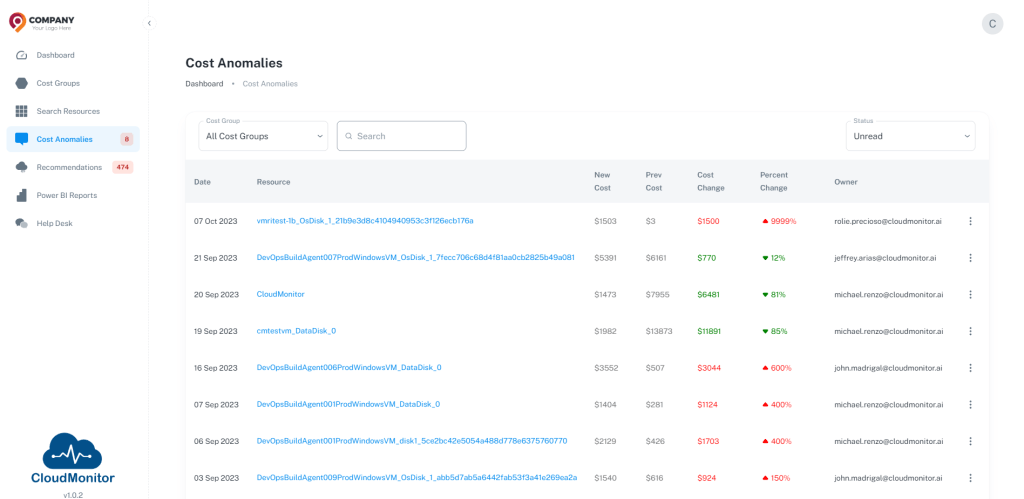Click the Resource column header

pos(274,182)
